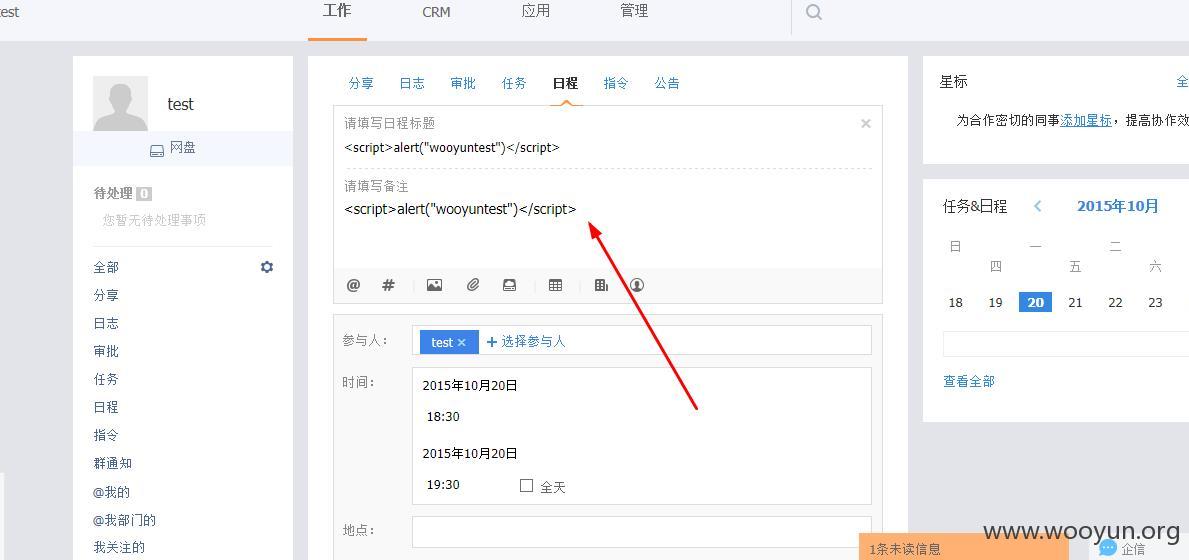Select day 23 in the calendar
This screenshot has width=1189, height=560.
pos(1156,303)
